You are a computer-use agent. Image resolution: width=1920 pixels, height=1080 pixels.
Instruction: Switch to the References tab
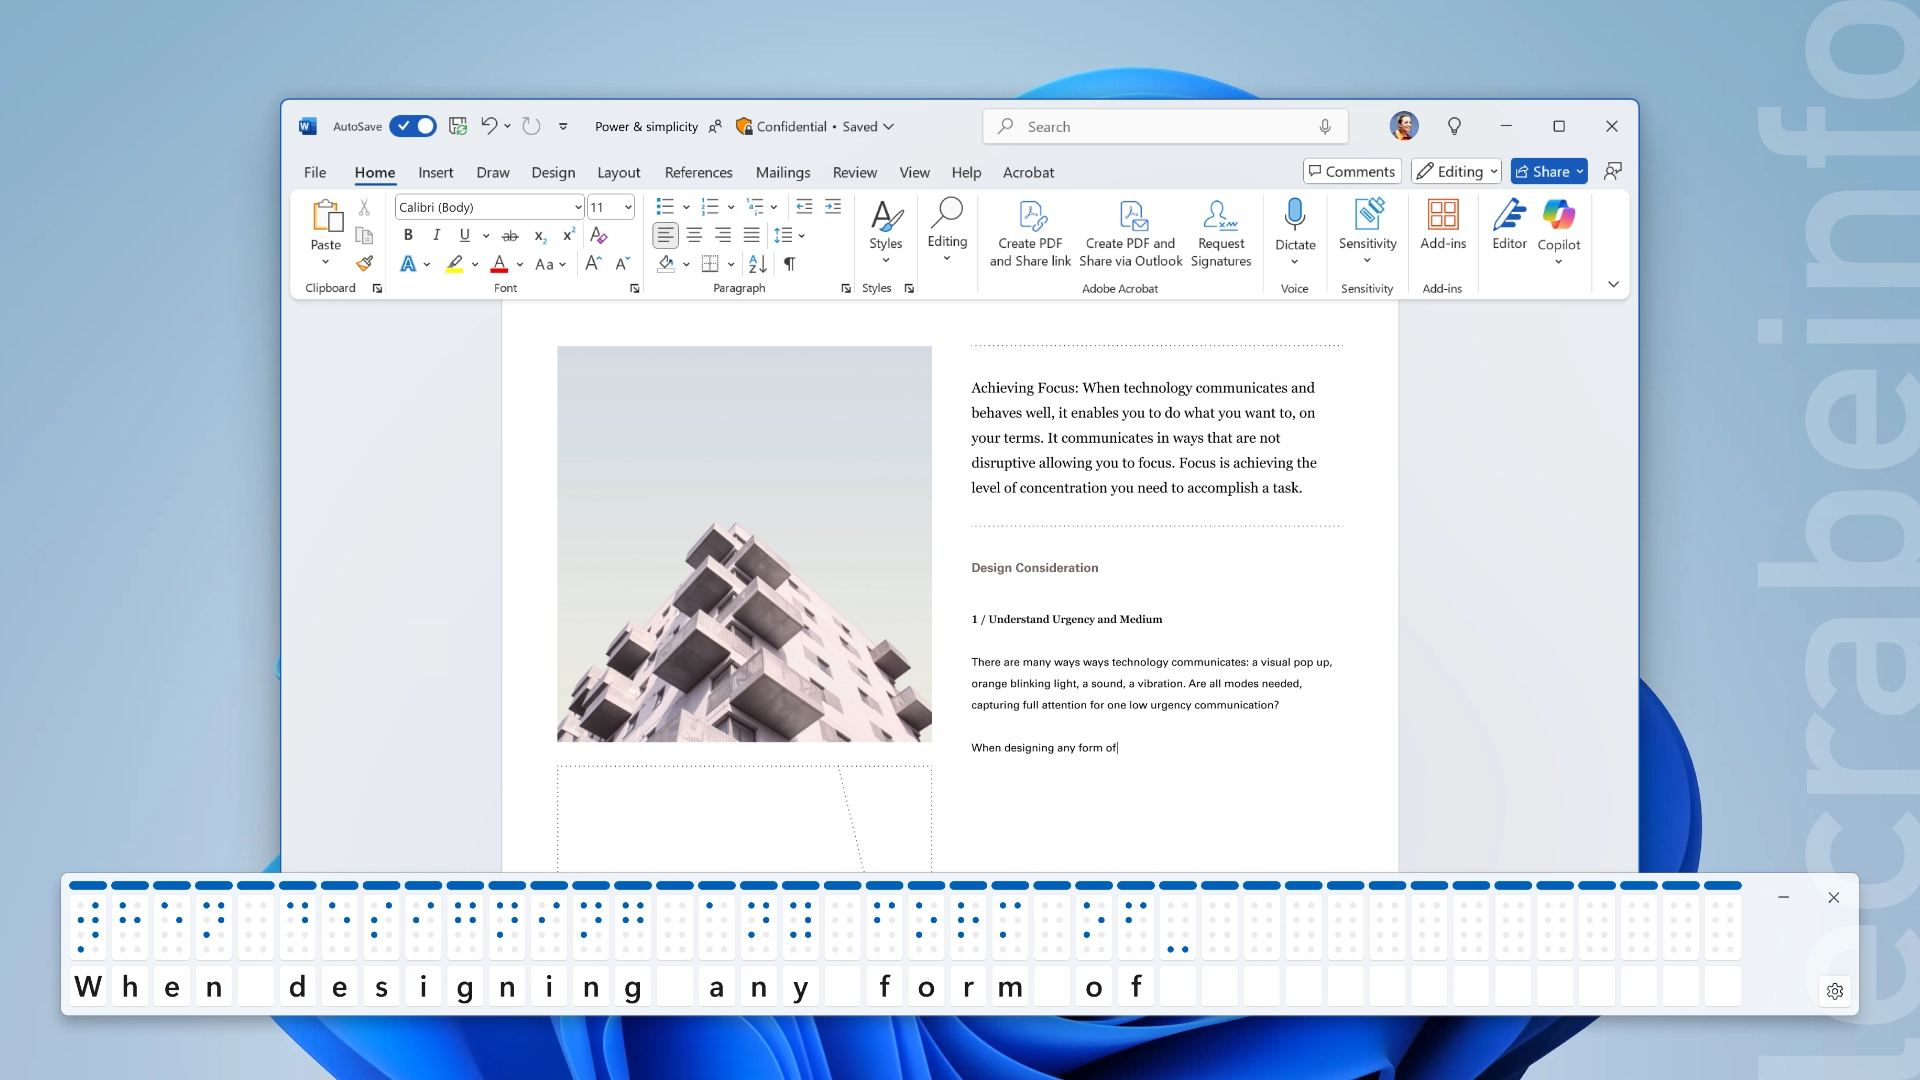pos(698,172)
